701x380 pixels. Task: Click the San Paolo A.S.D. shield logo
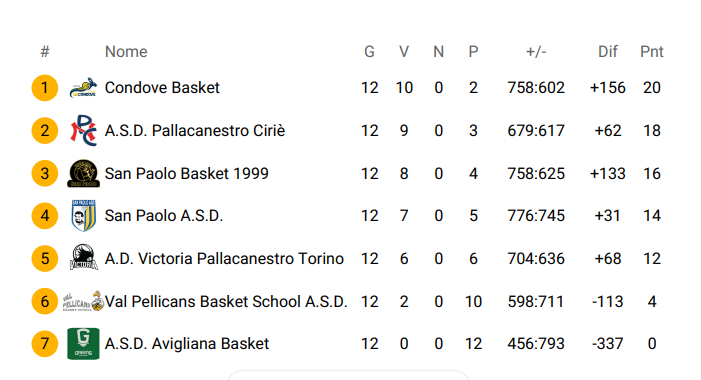84,215
